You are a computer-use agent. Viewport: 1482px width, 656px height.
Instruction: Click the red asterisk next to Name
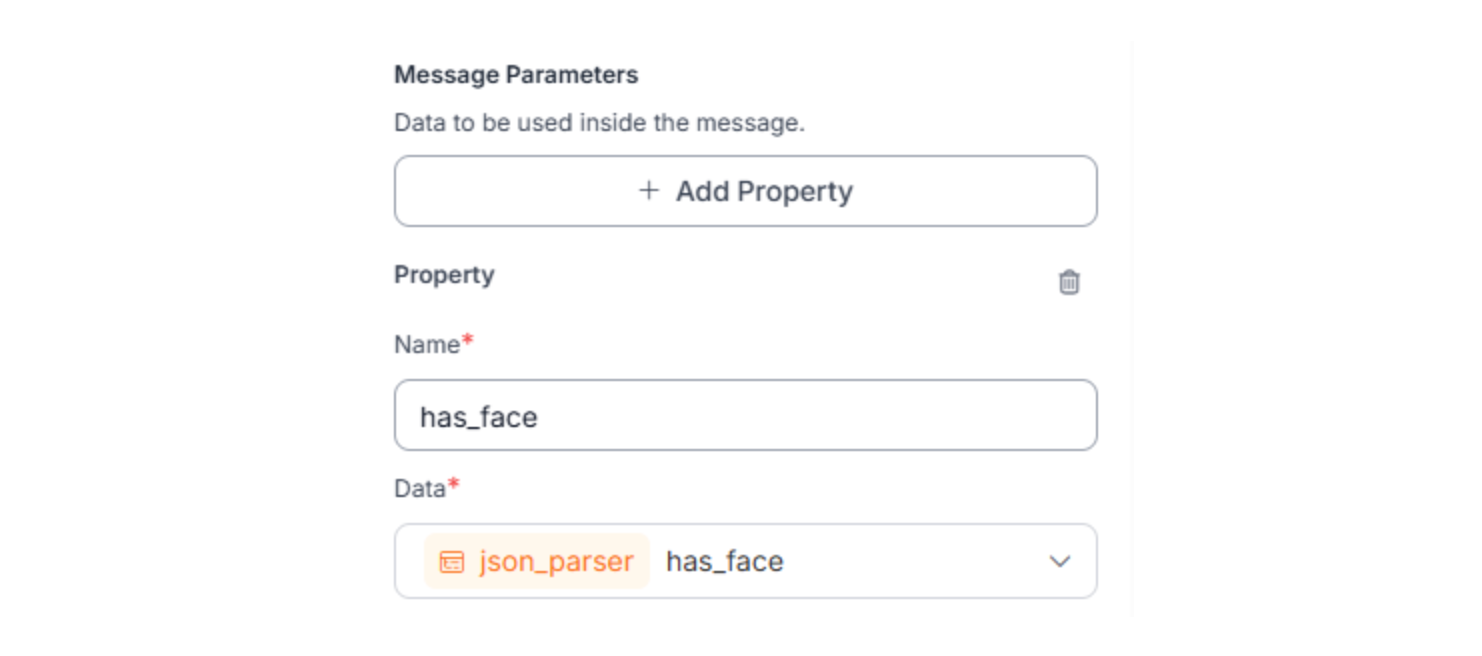(x=467, y=341)
